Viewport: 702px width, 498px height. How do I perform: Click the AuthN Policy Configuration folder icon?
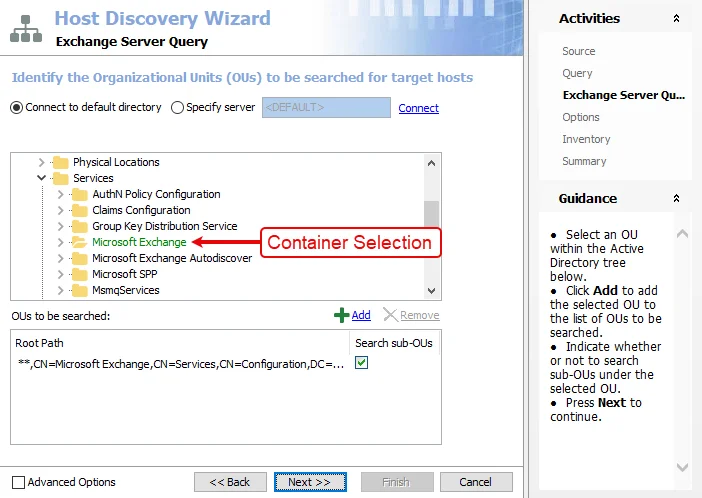[80, 194]
